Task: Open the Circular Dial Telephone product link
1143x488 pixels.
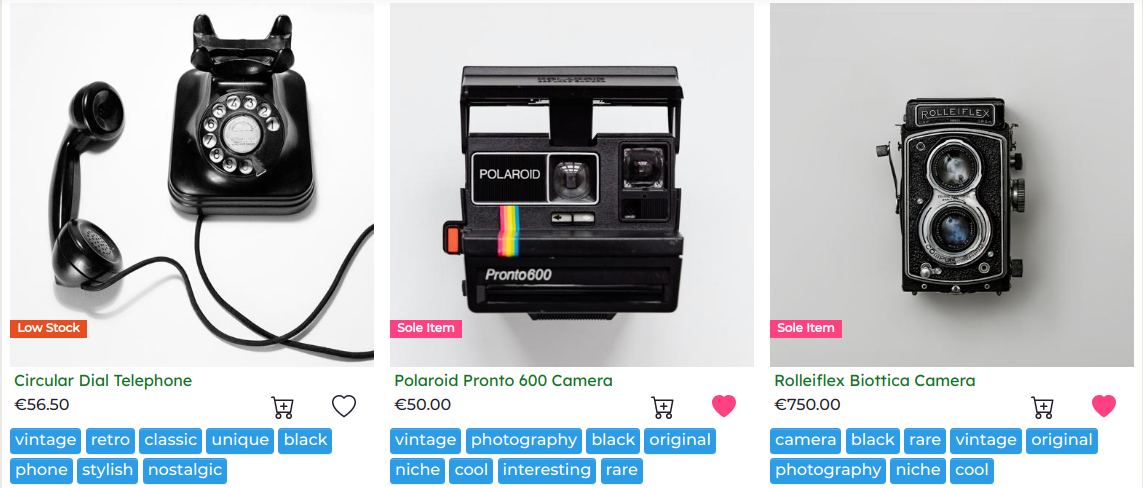Action: [x=103, y=380]
